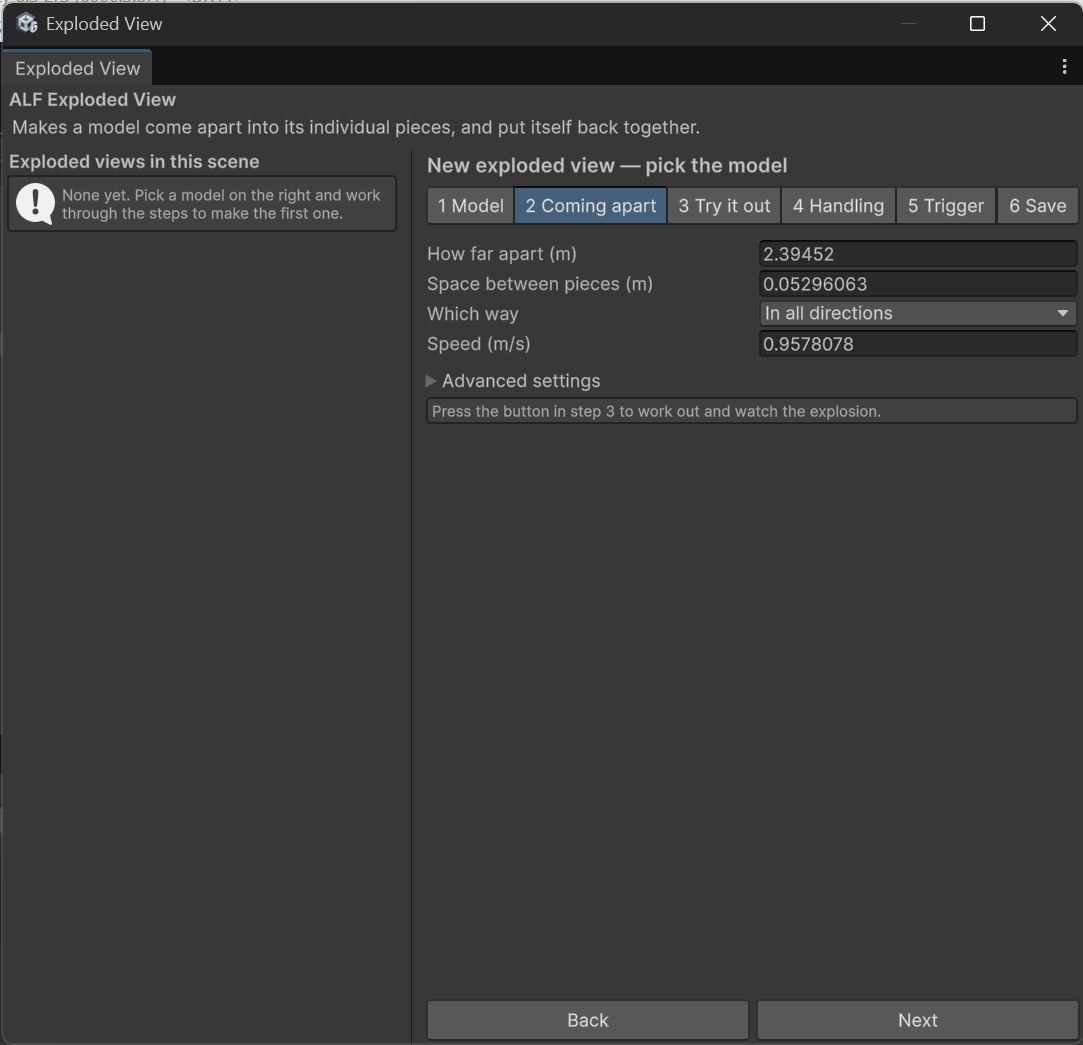Select the Exploded View window tab
This screenshot has width=1083, height=1045.
[77, 68]
